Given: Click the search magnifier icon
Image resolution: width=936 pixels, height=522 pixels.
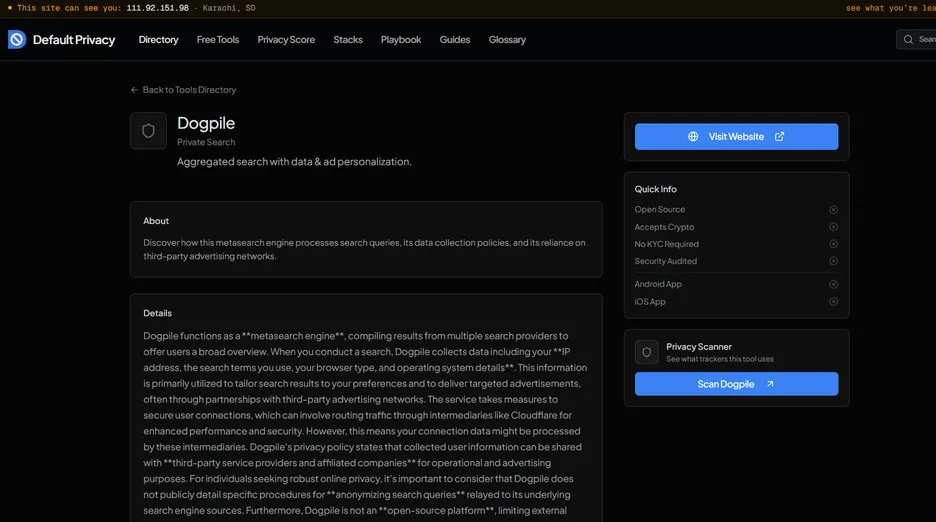Looking at the screenshot, I should (x=908, y=39).
